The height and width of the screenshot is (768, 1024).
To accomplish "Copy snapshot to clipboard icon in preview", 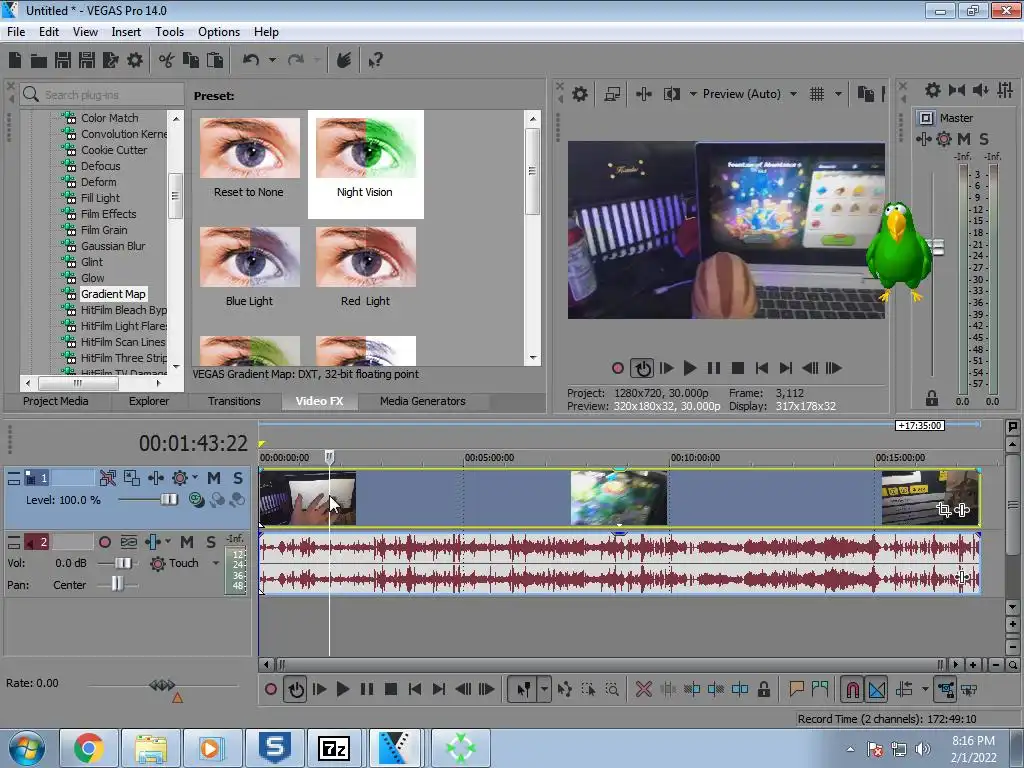I will tap(865, 94).
